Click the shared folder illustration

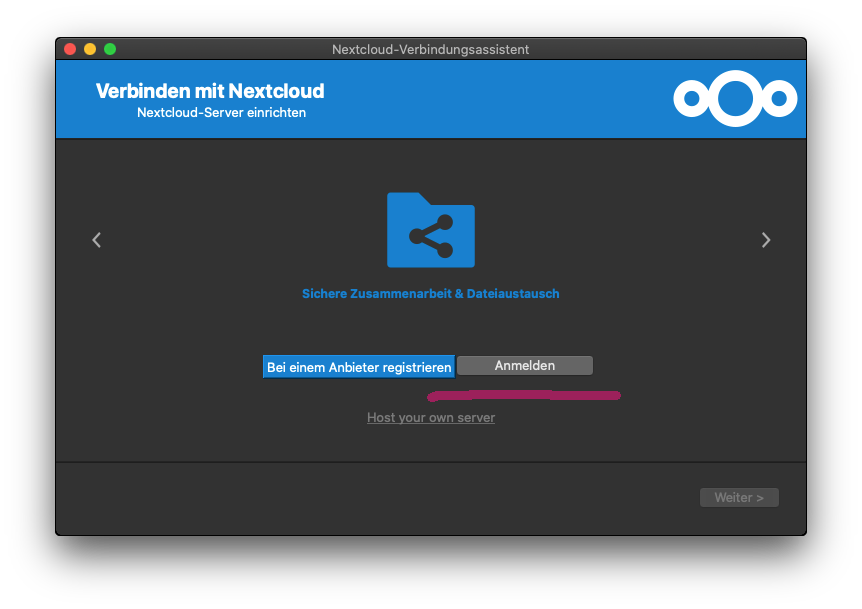431,230
